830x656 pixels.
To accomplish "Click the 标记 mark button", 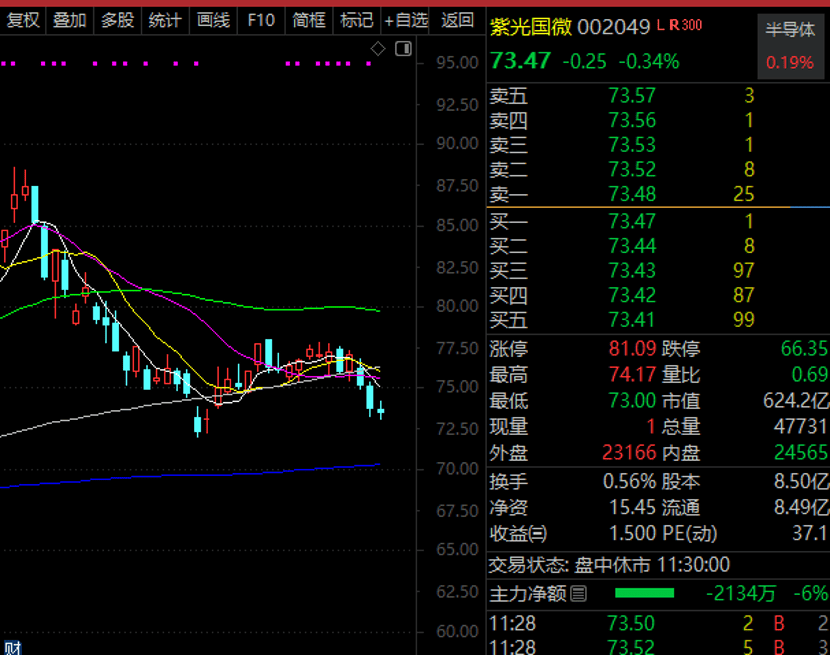I will [356, 21].
